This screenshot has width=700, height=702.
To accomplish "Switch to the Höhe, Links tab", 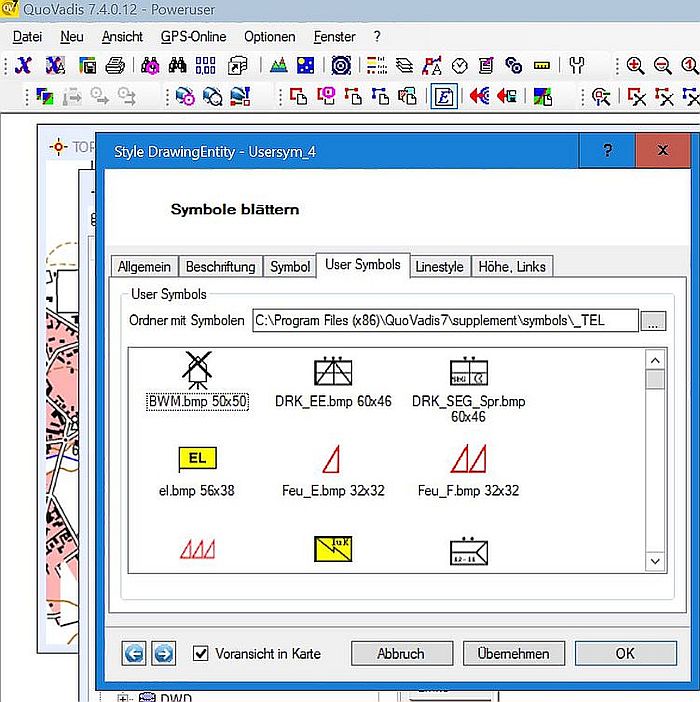I will [512, 267].
